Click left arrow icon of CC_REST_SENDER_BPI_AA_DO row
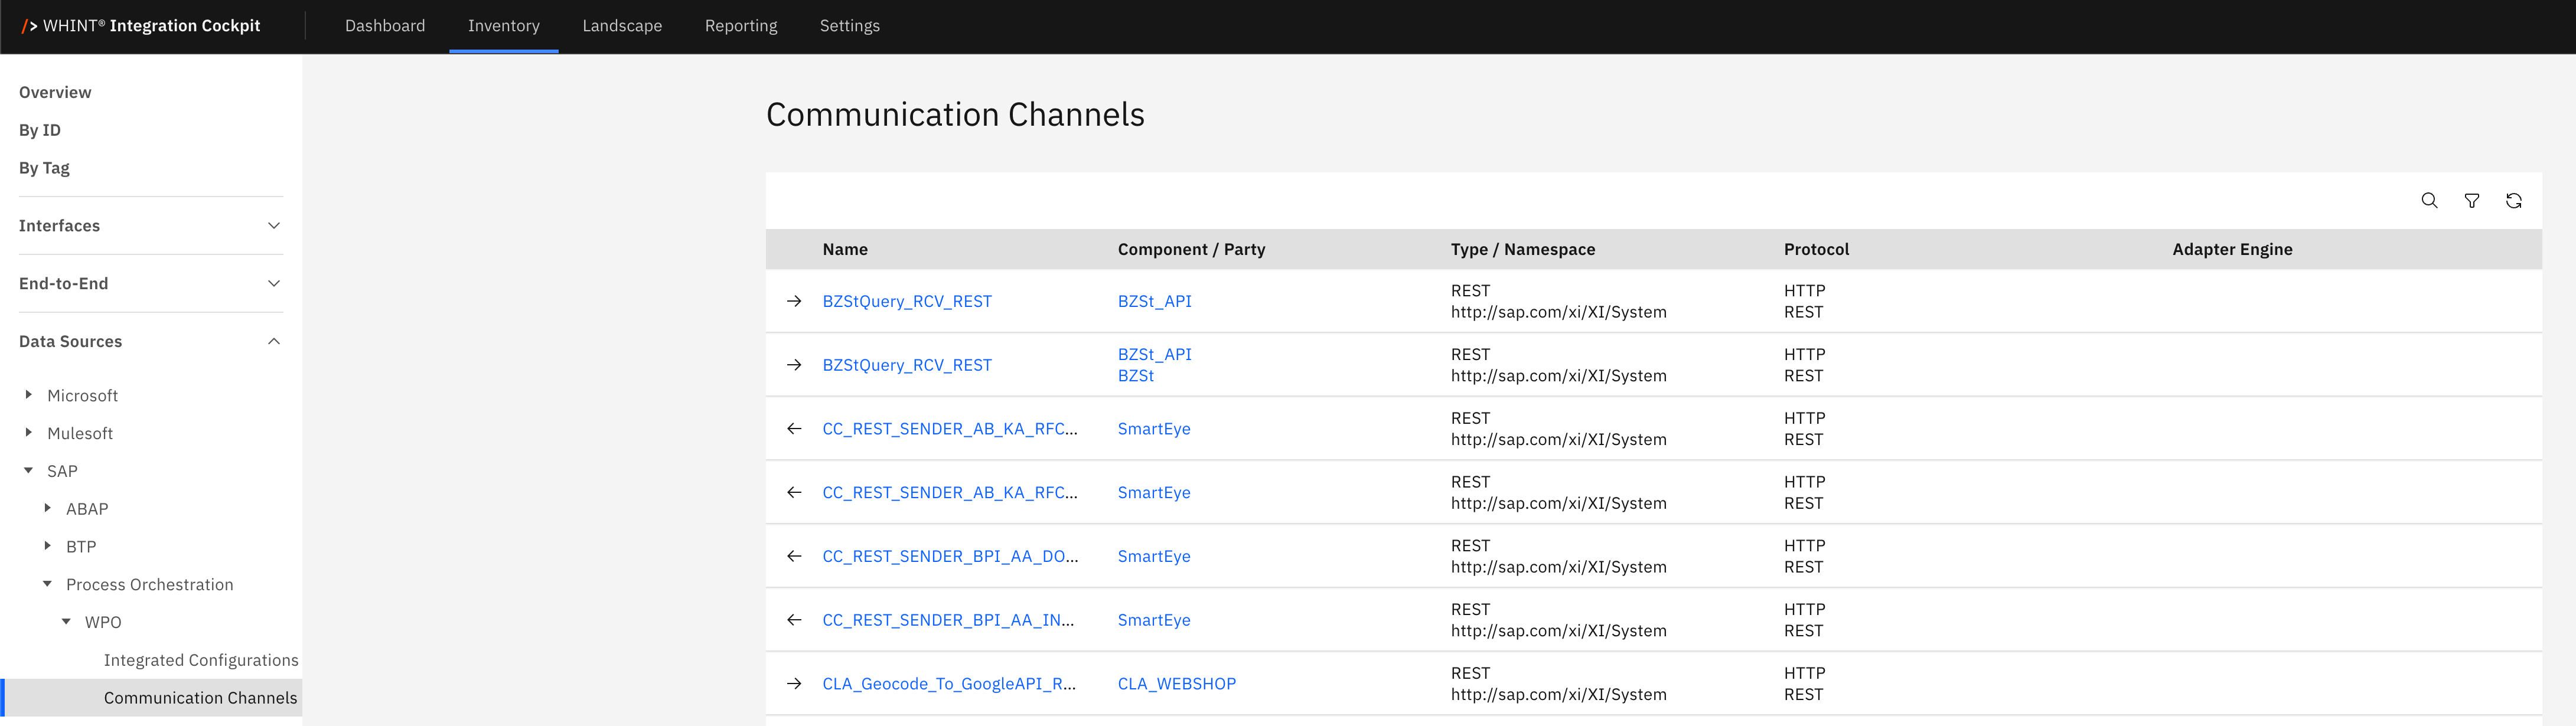The width and height of the screenshot is (2576, 726). click(794, 556)
